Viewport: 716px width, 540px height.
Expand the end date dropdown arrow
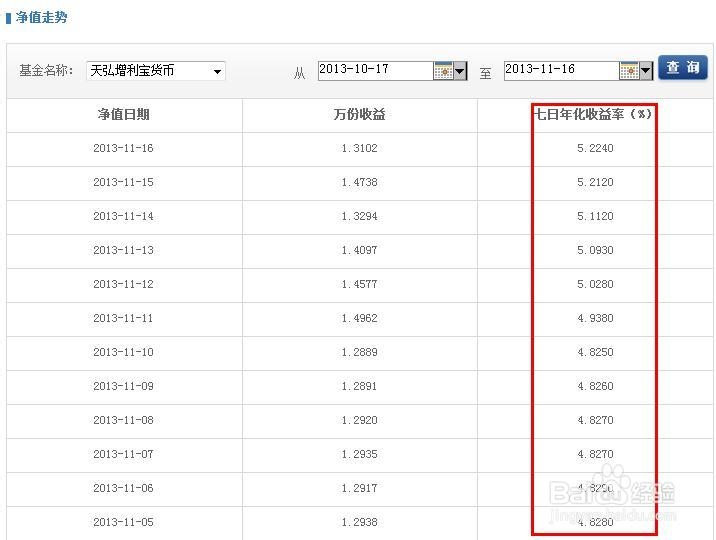click(x=646, y=71)
